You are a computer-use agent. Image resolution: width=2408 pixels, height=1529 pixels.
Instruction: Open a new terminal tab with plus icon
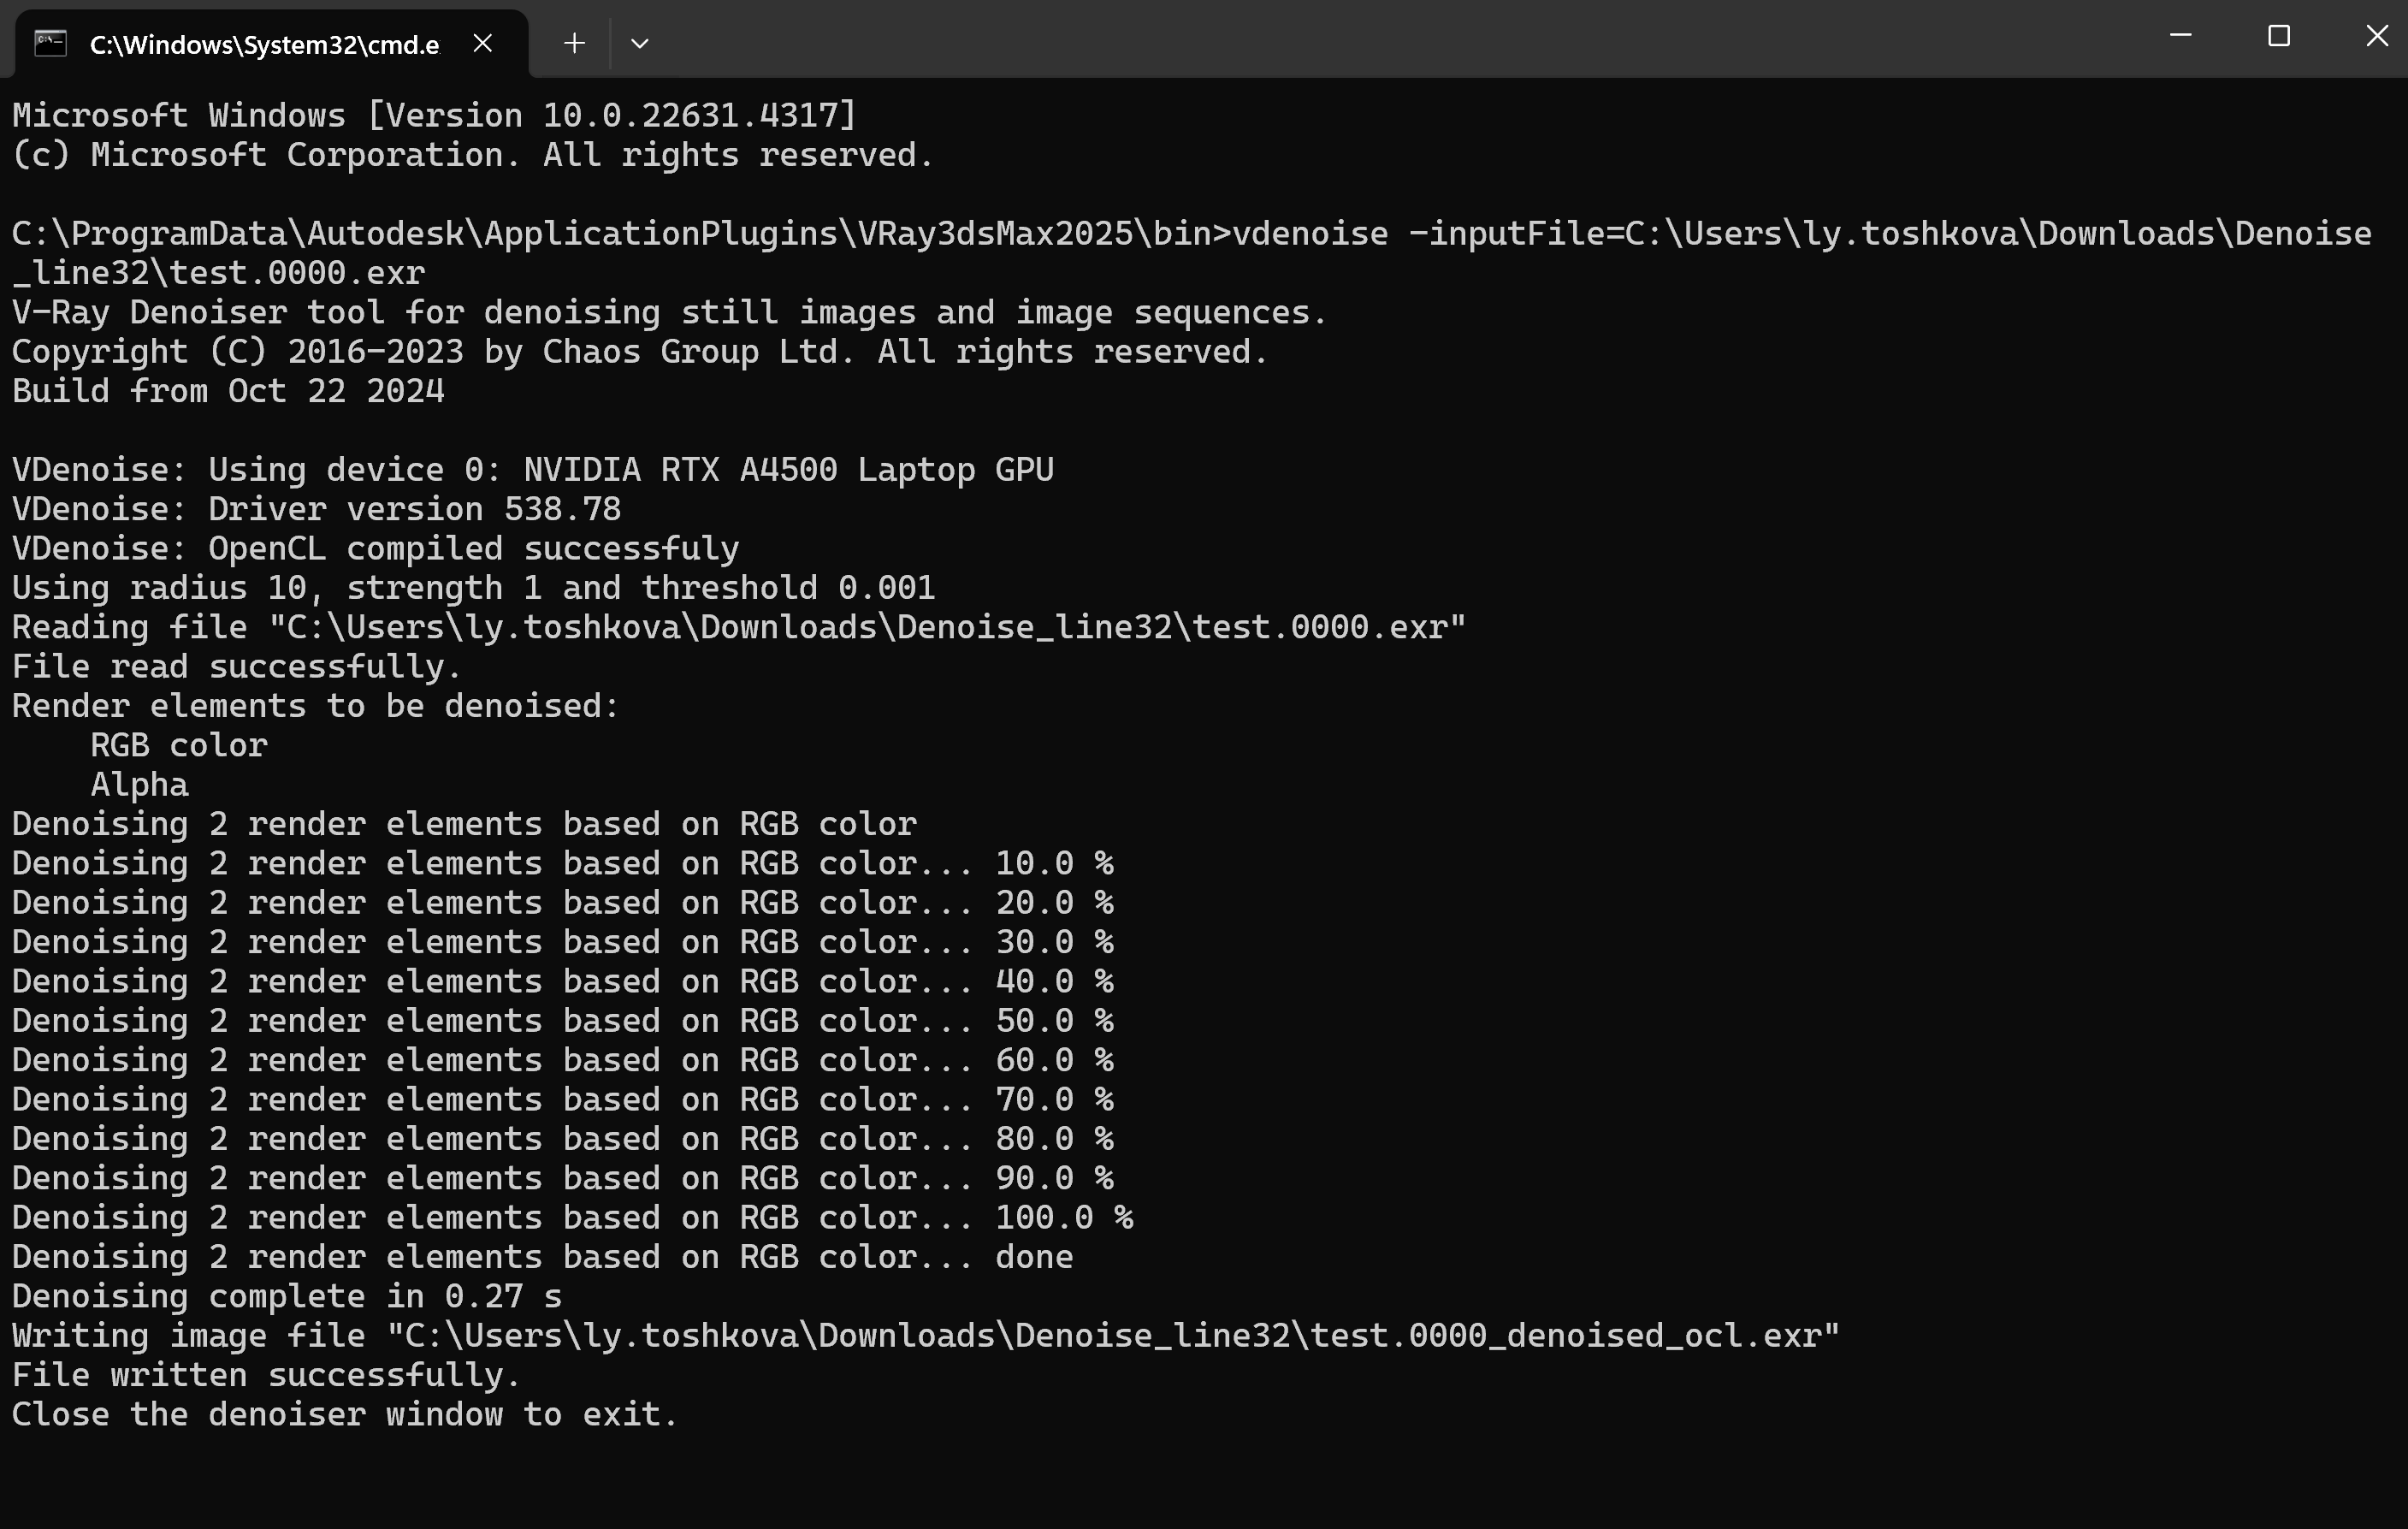coord(574,43)
